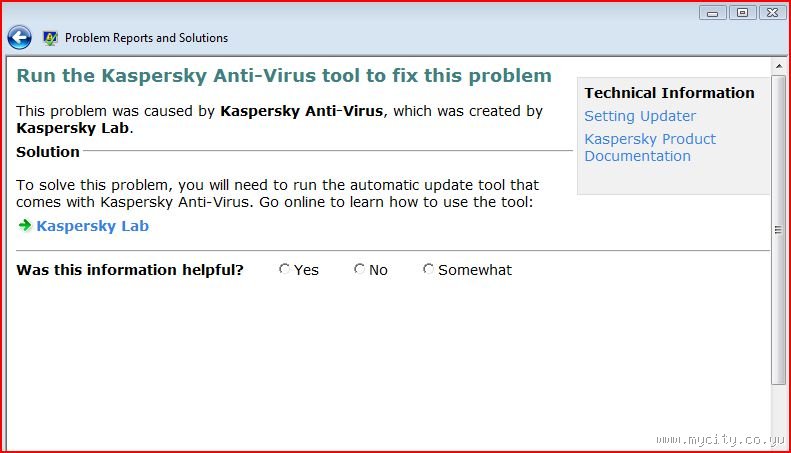
Task: Follow the Kaspersky Lab solution link
Action: click(92, 226)
